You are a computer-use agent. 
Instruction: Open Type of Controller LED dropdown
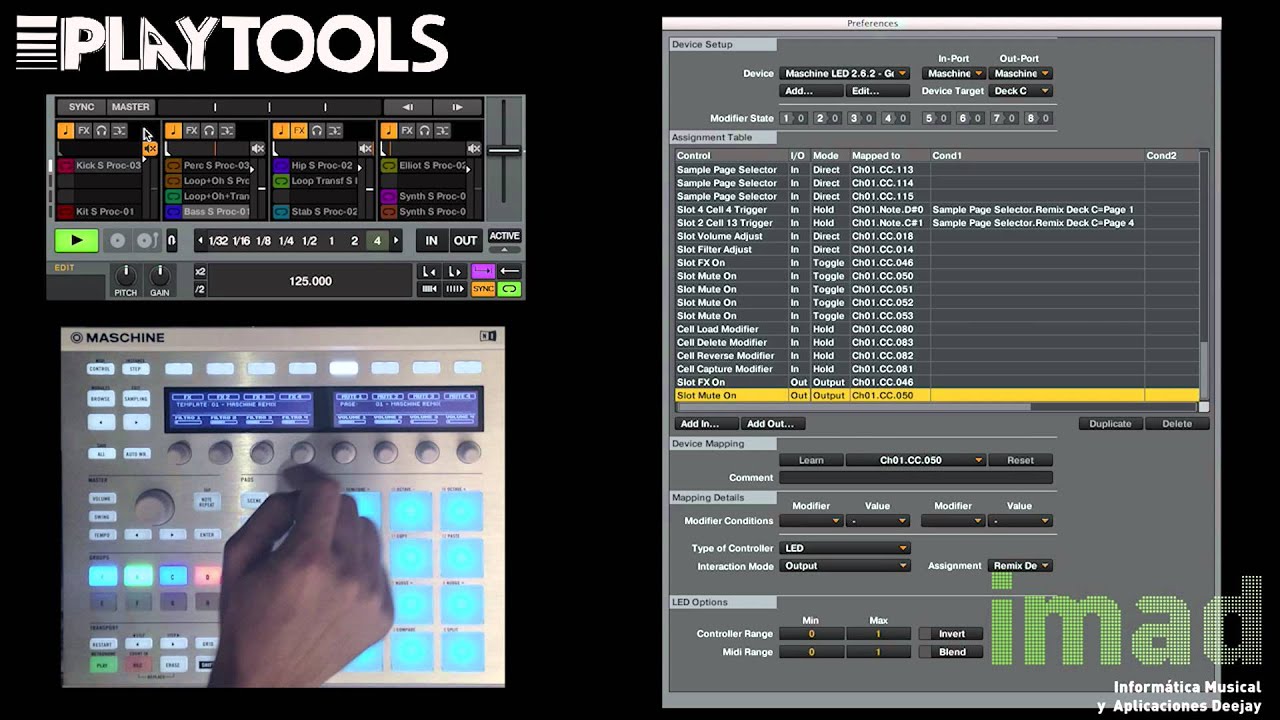844,548
